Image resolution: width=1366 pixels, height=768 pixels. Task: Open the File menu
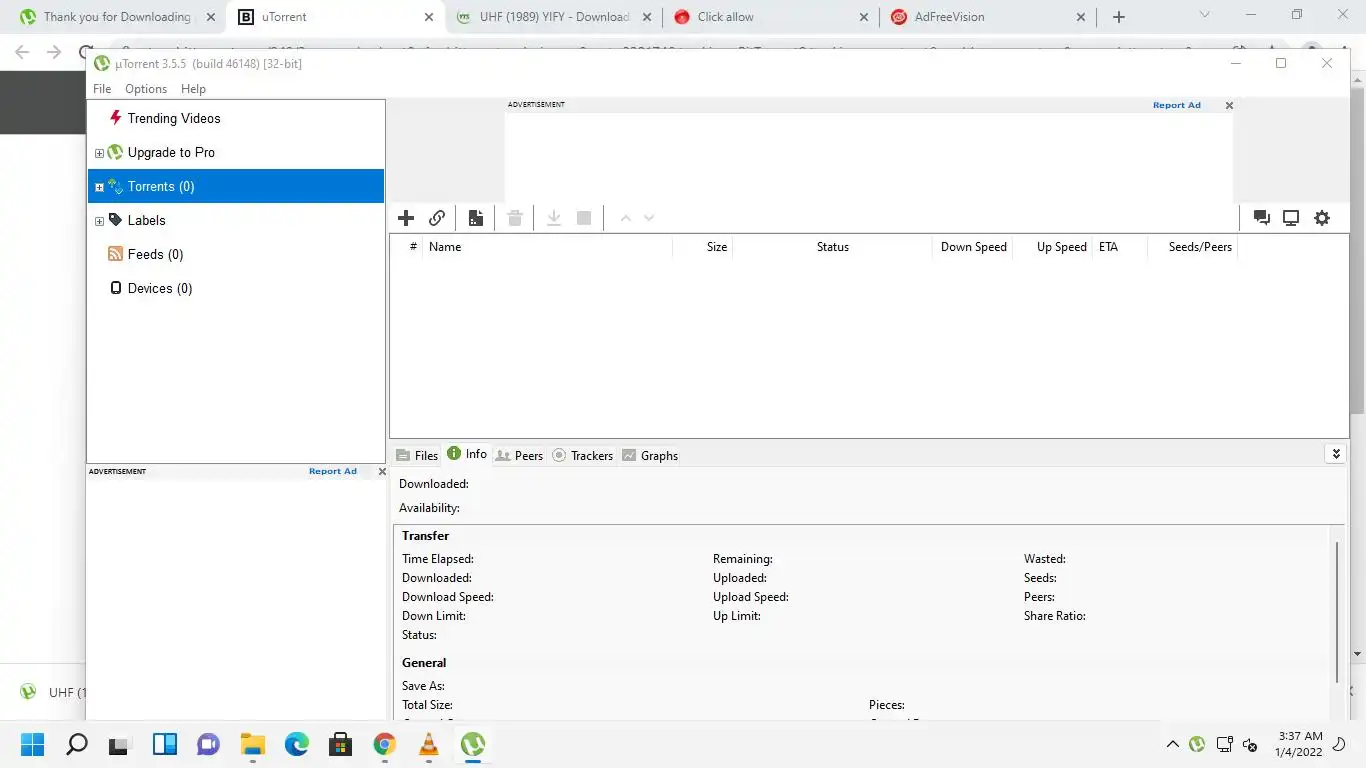(x=102, y=89)
